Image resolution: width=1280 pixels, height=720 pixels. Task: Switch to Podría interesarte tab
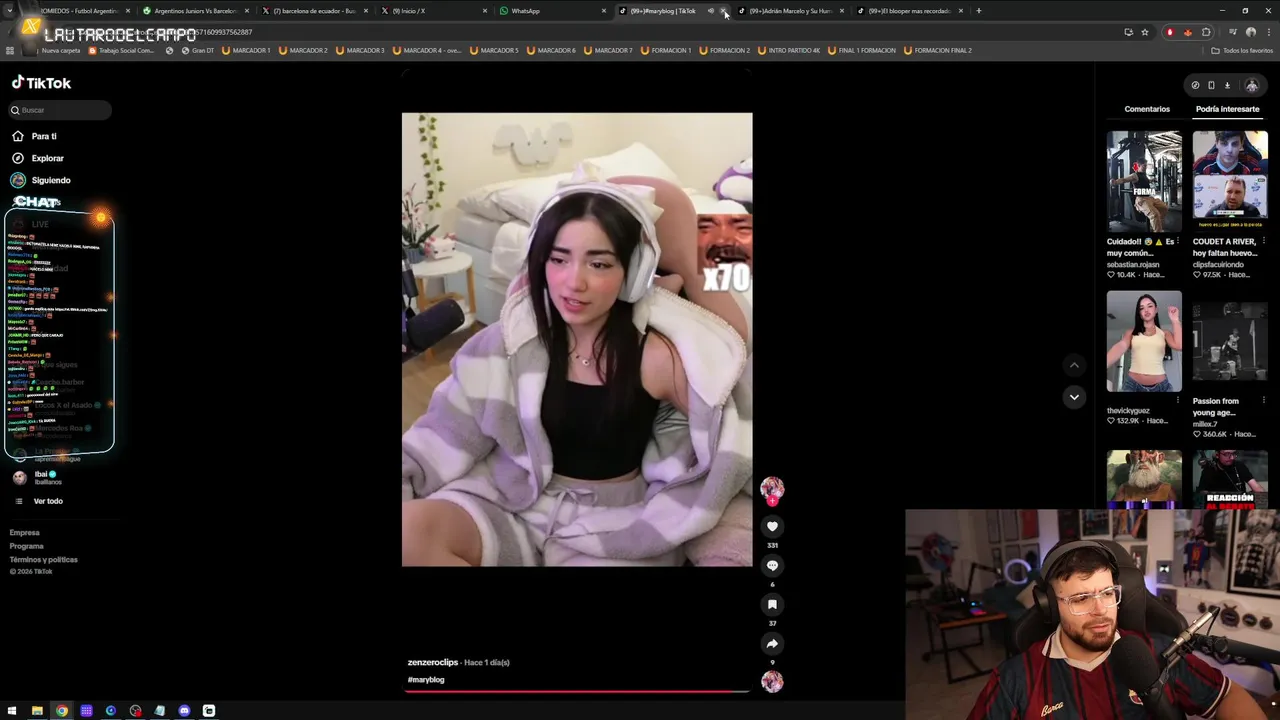coord(1227,109)
